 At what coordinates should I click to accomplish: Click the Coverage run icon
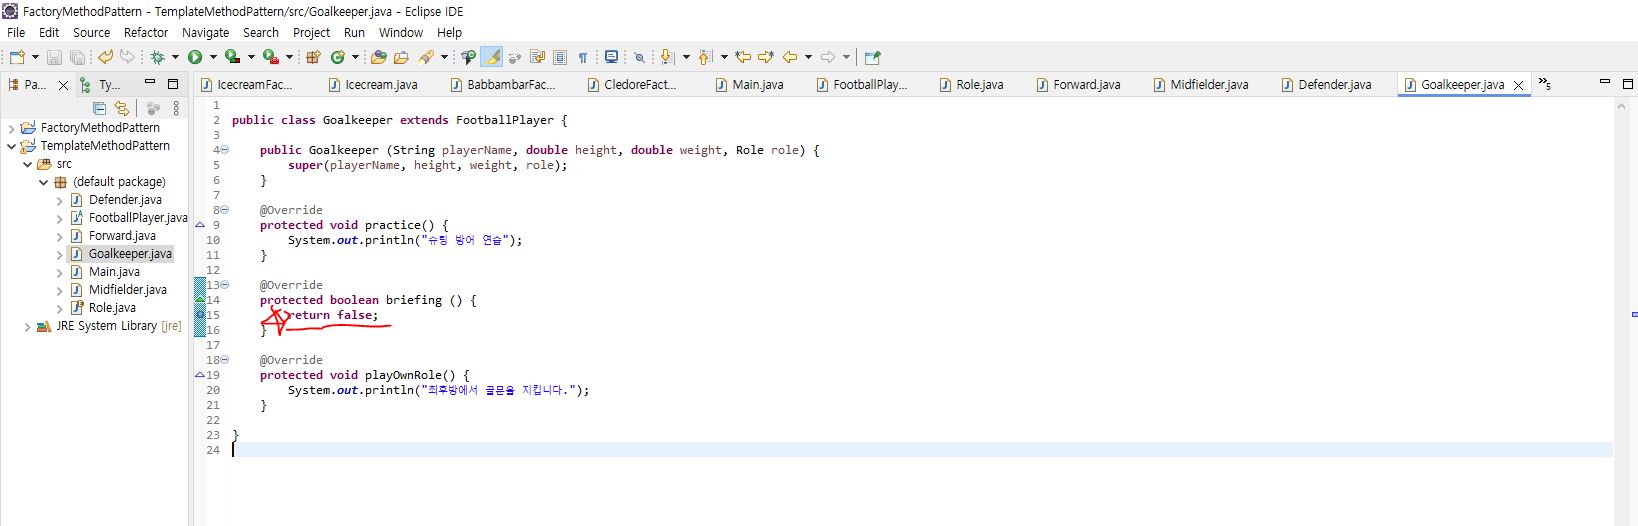(x=232, y=57)
